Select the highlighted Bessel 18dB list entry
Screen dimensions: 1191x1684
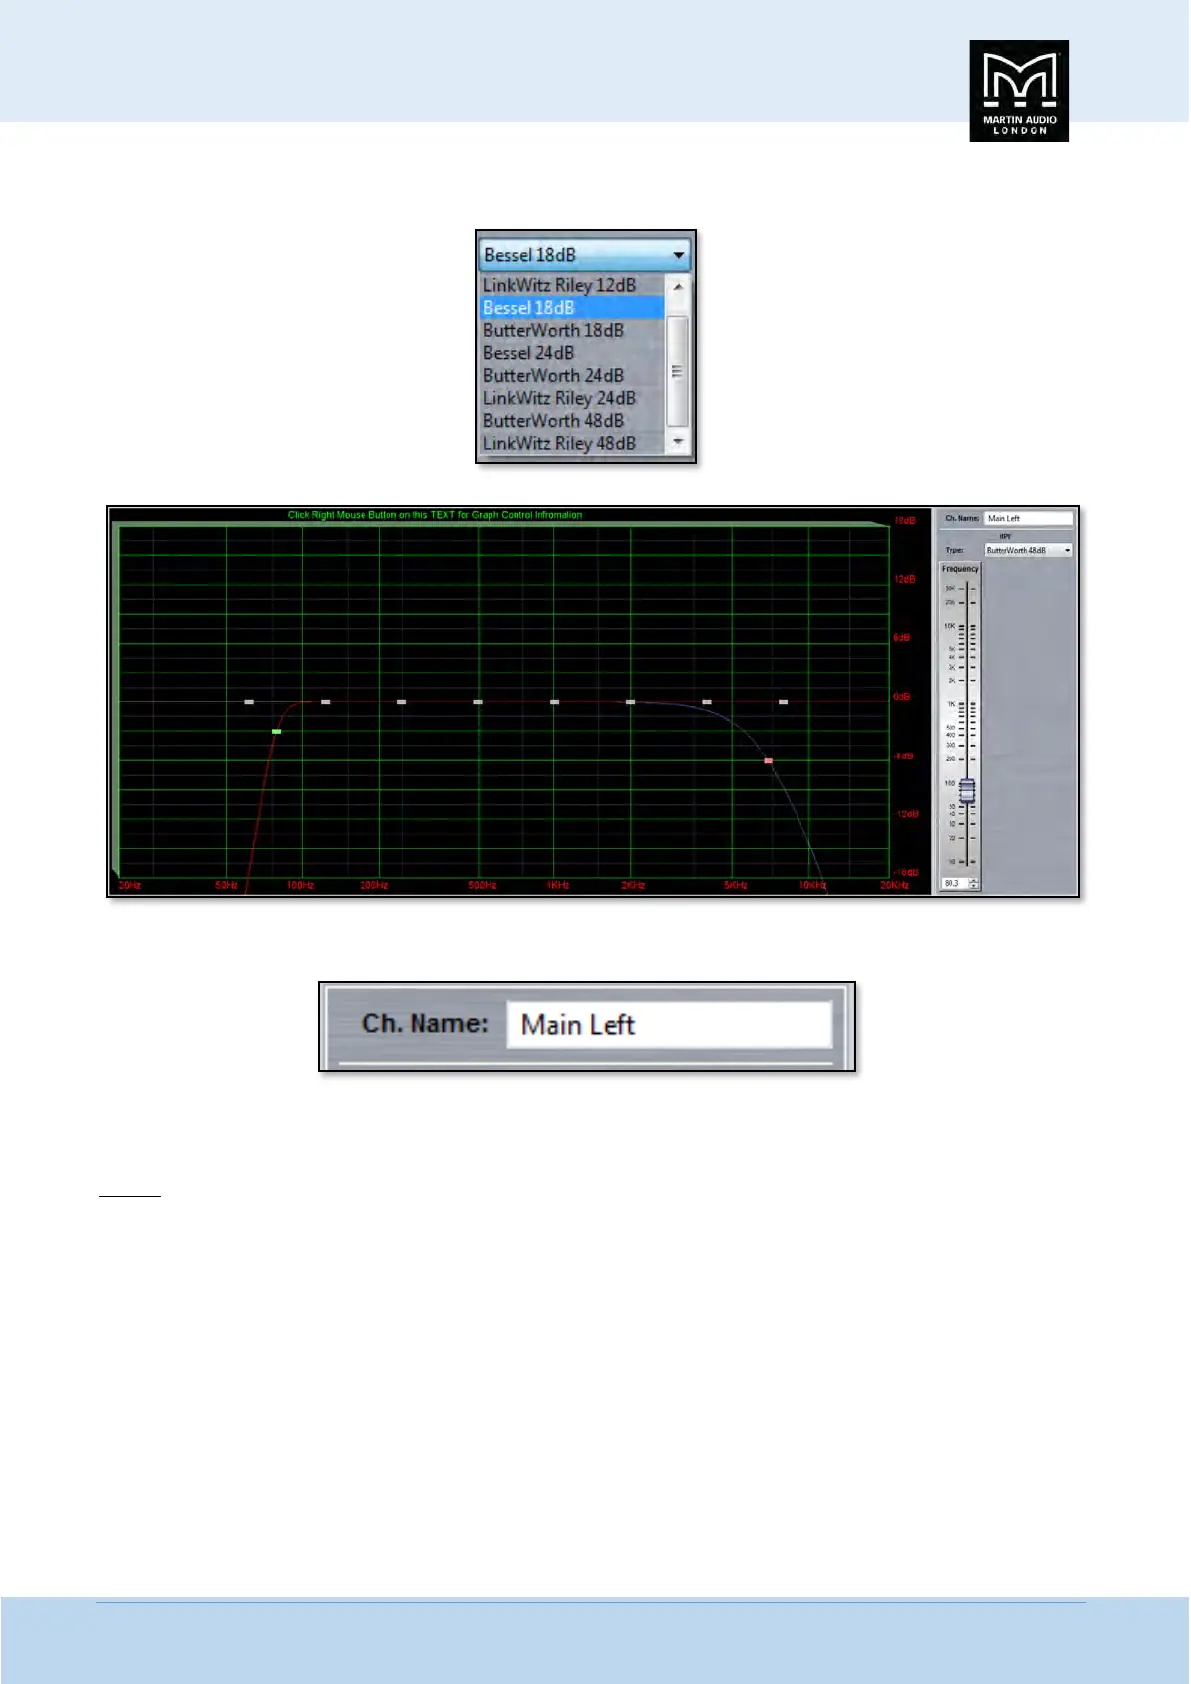(x=571, y=308)
